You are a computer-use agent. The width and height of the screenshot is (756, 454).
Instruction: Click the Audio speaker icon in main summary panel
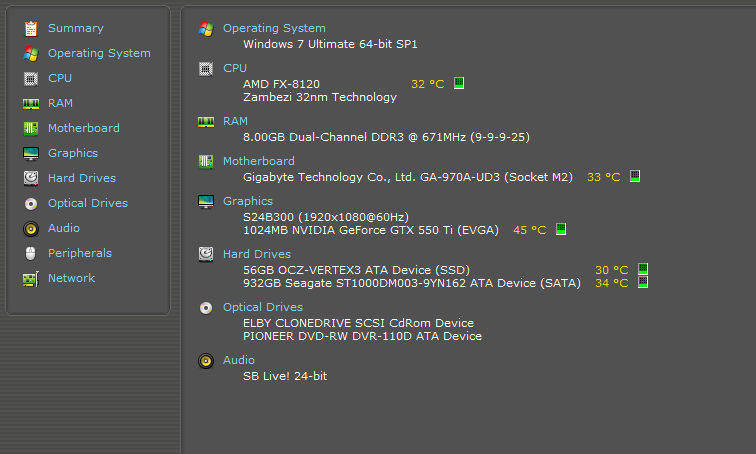point(206,361)
